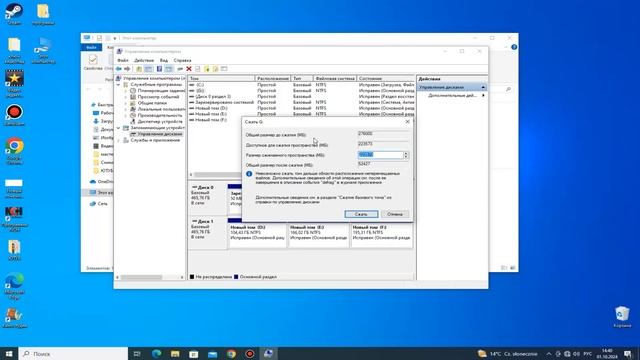Collapse Запоминающие устройства tree node

[x=119, y=128]
